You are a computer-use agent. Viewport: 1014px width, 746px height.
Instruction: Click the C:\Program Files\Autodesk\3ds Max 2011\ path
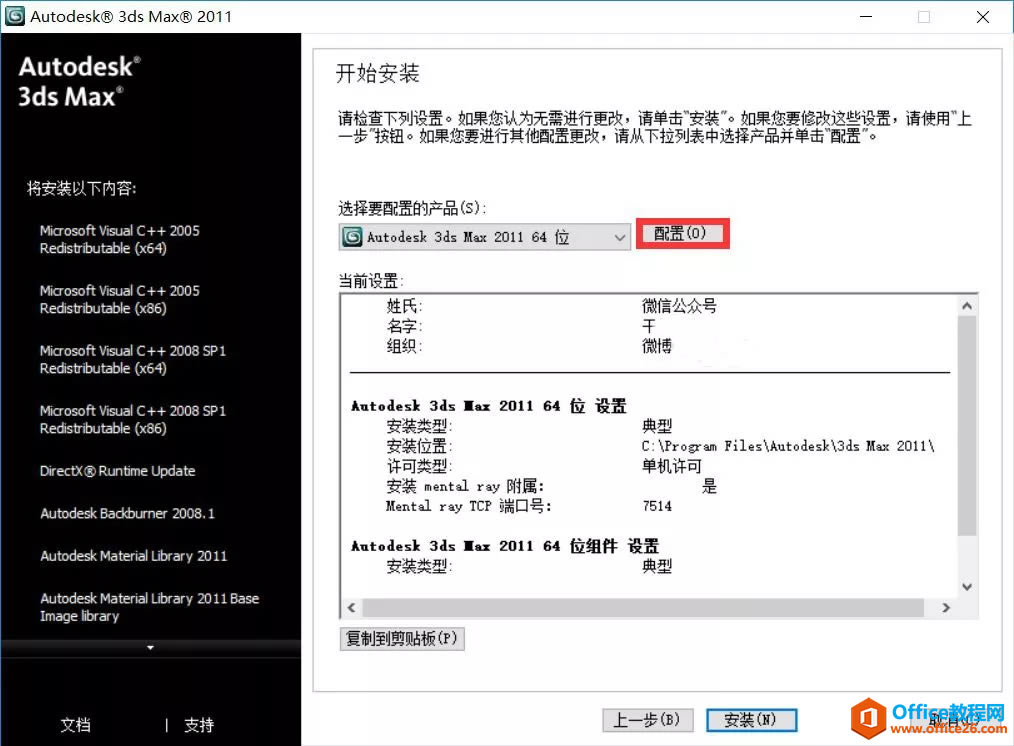[788, 446]
